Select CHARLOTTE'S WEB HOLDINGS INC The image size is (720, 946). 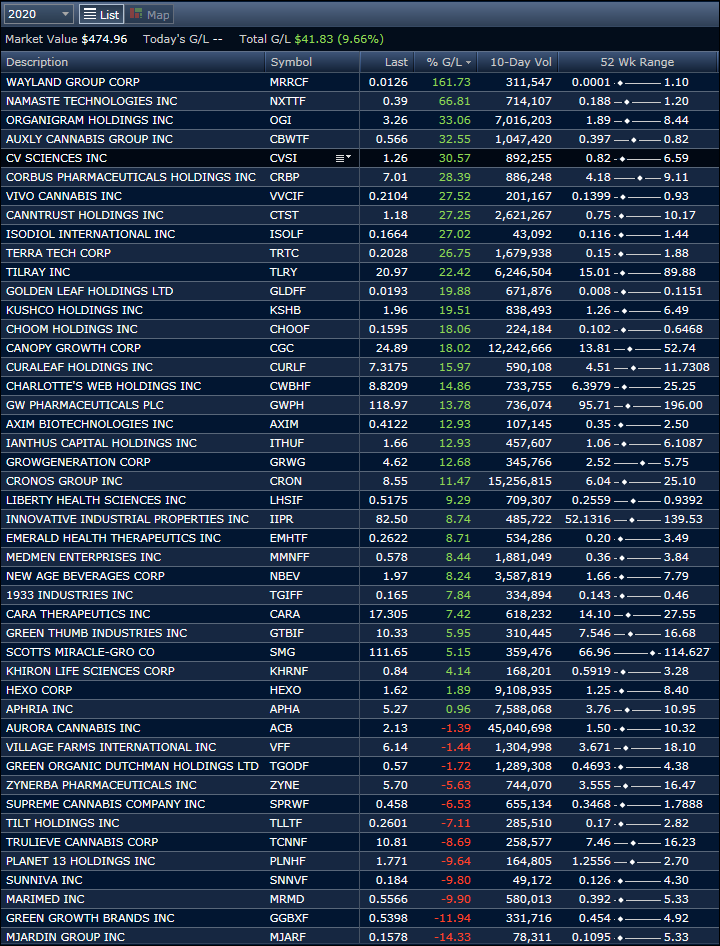[104, 386]
